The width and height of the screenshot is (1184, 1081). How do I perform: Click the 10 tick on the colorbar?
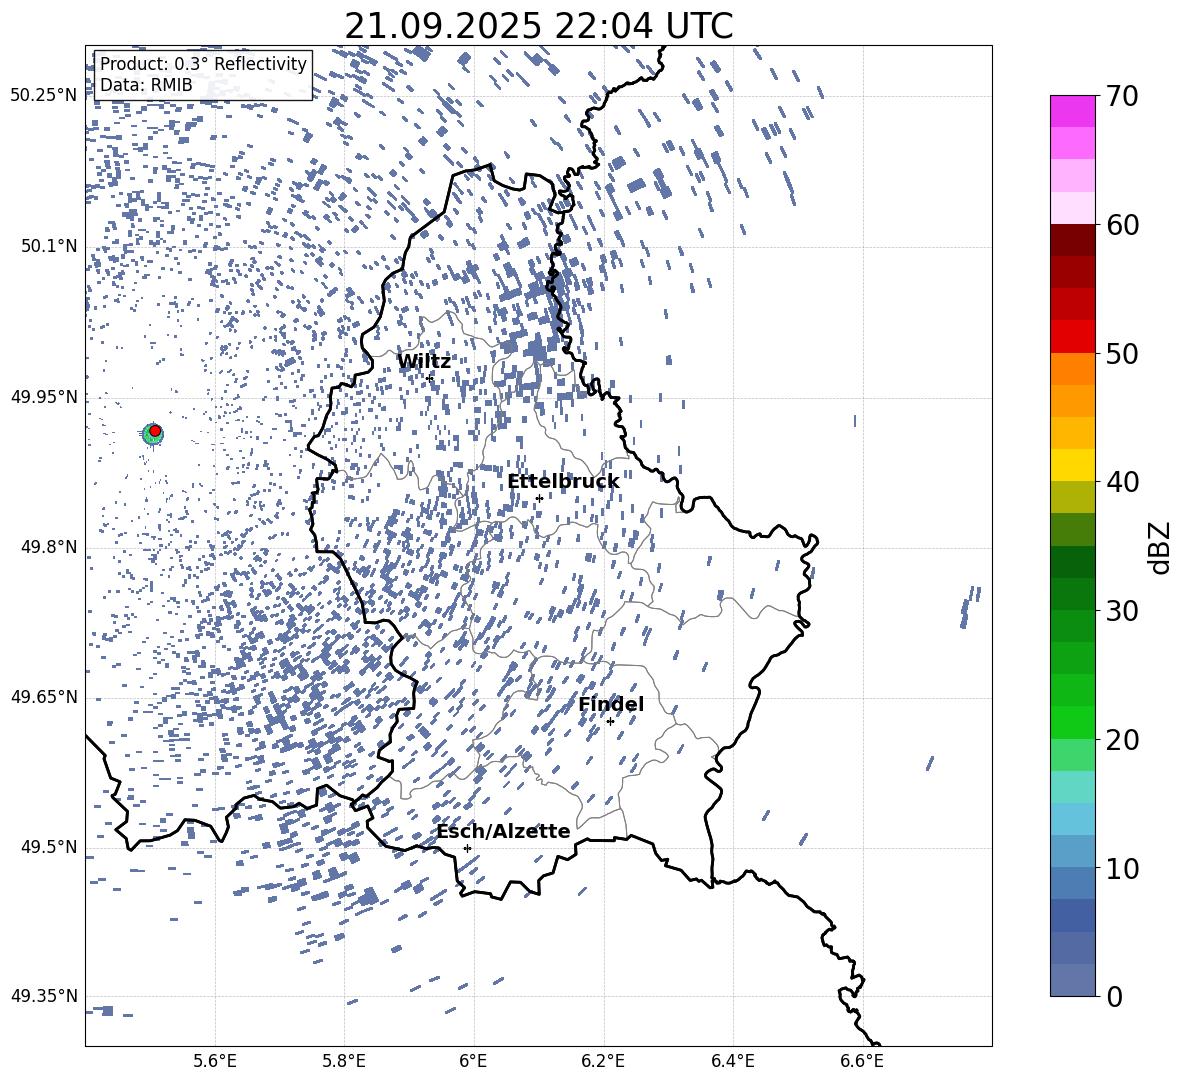(1123, 868)
